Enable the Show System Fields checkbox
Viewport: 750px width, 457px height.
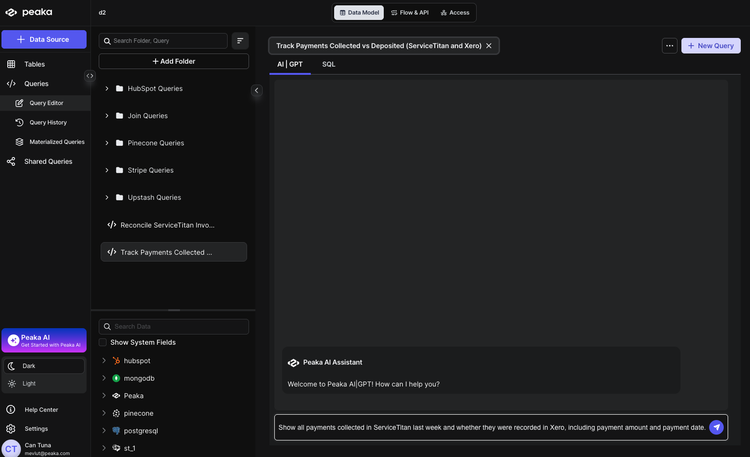[102, 342]
